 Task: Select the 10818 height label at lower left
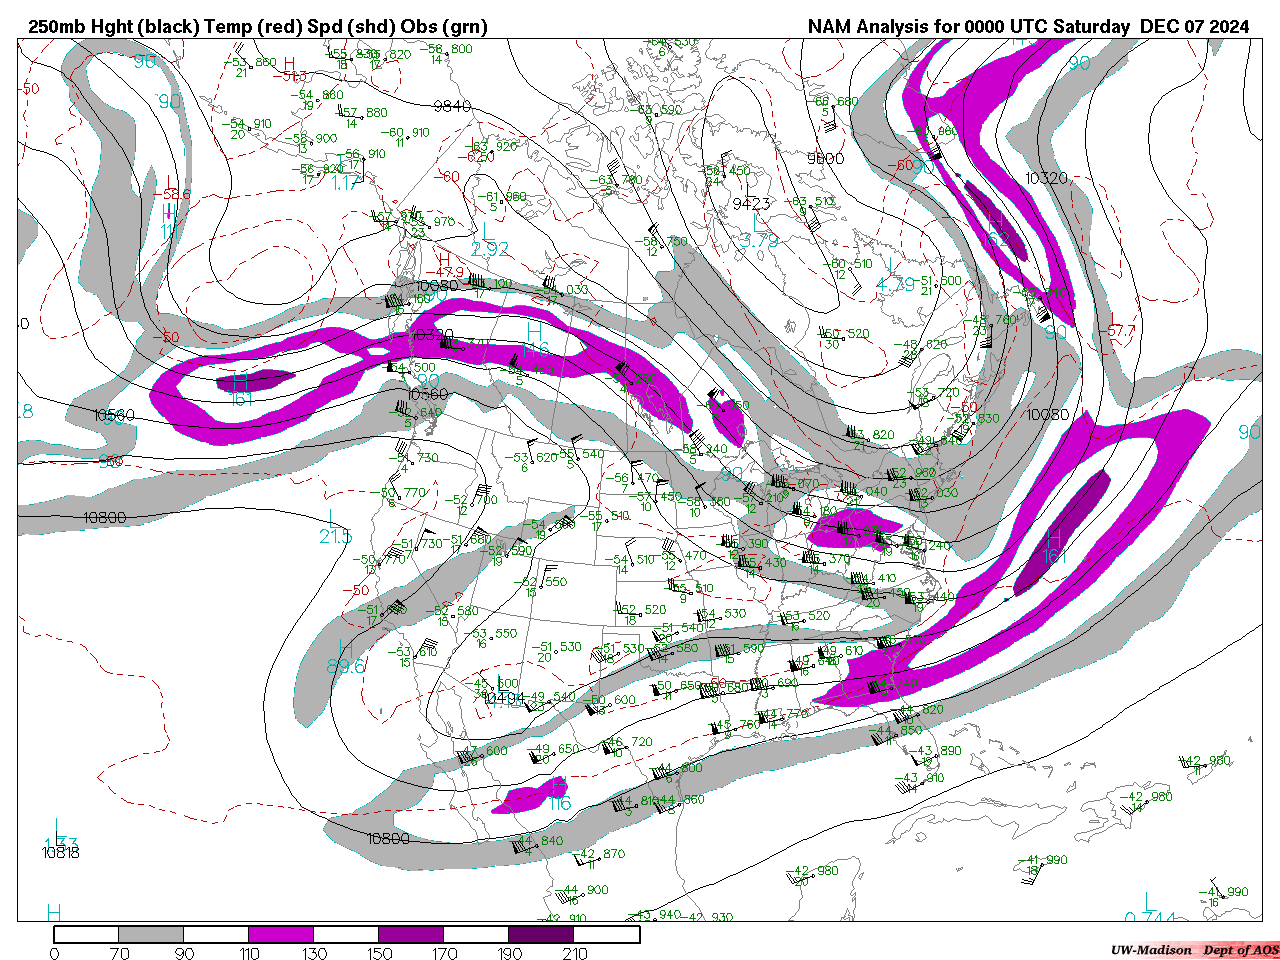pos(60,852)
